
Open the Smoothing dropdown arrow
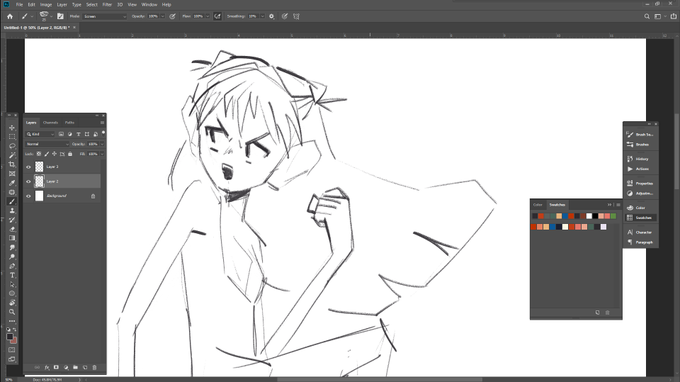tap(262, 16)
